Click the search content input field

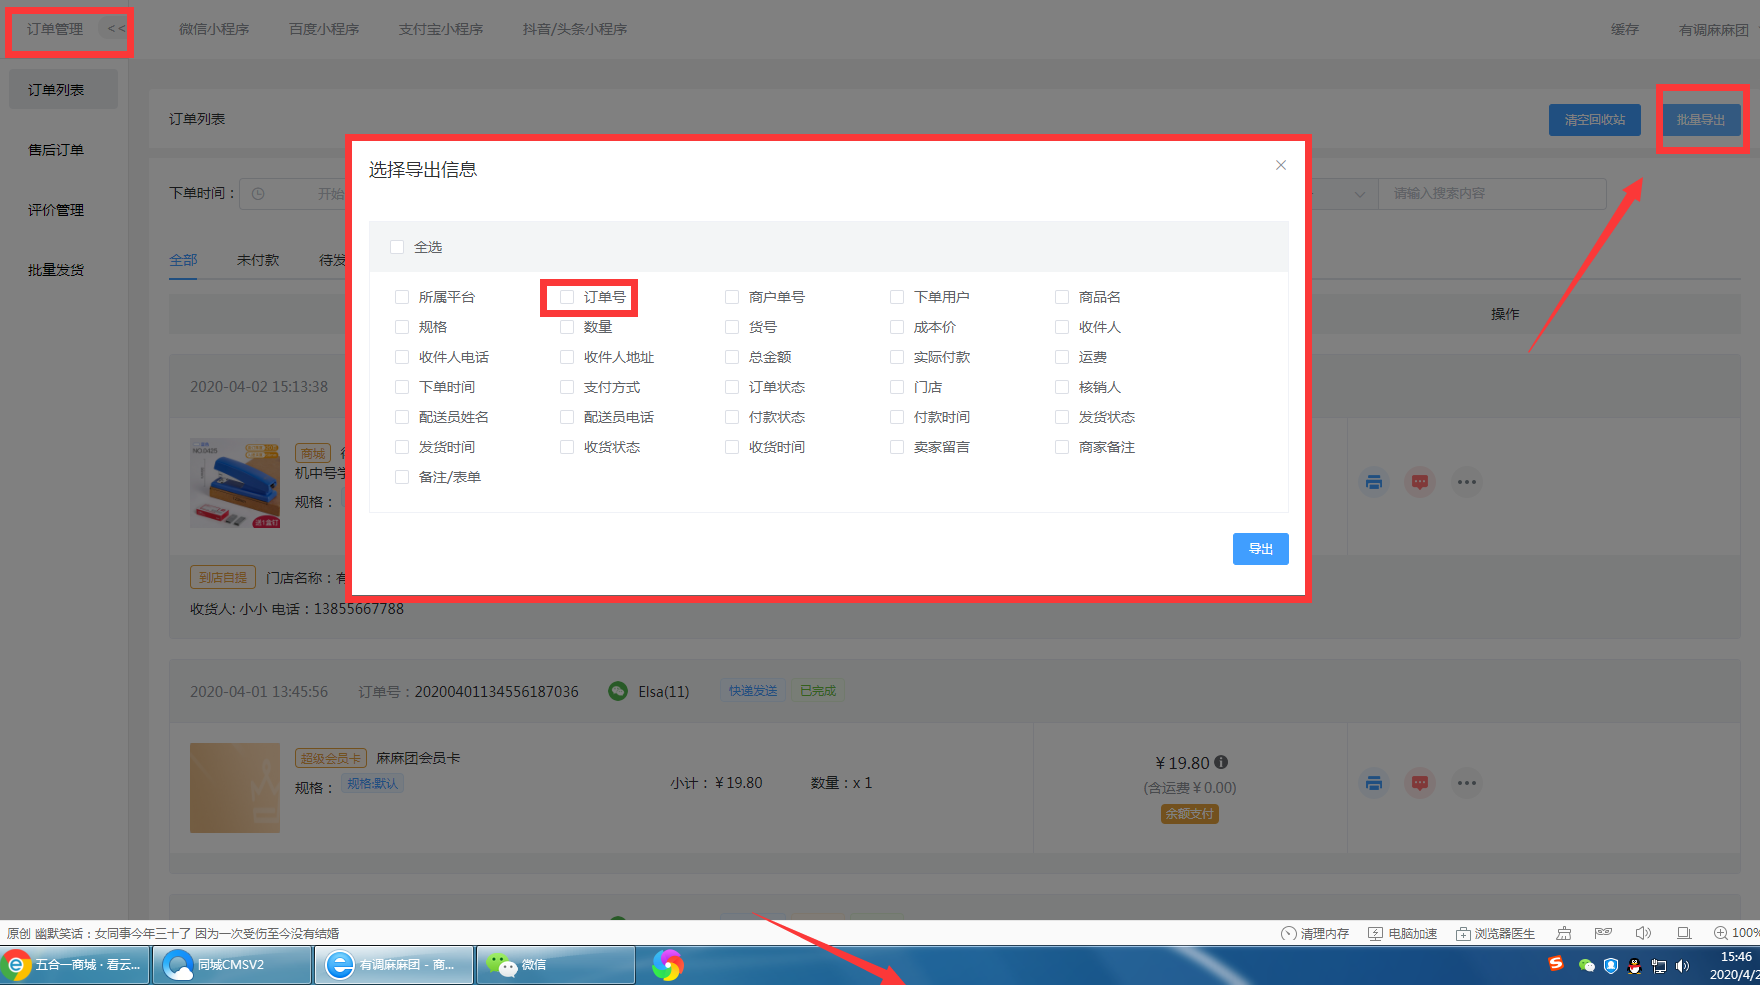[x=1492, y=193]
